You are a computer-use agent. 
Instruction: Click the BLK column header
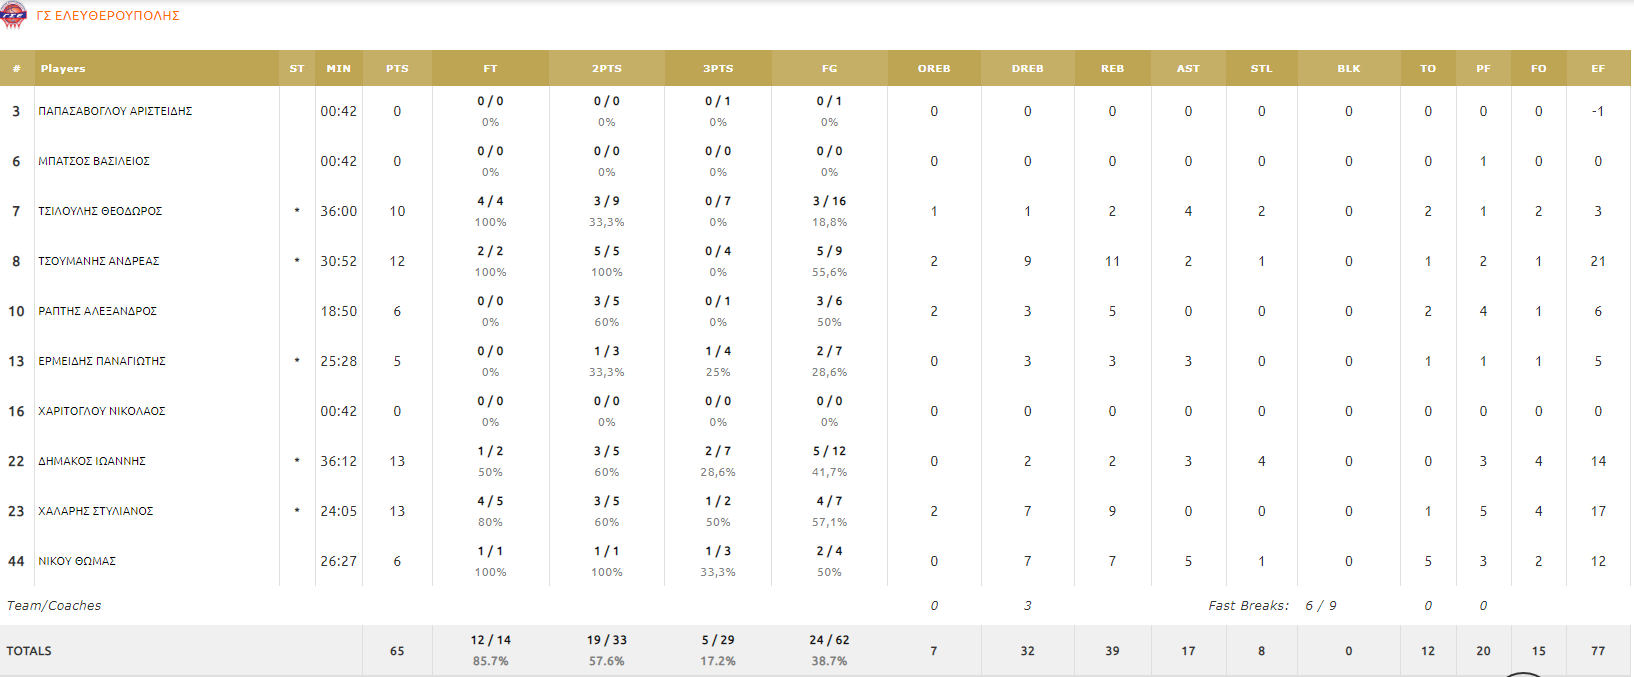point(1349,69)
